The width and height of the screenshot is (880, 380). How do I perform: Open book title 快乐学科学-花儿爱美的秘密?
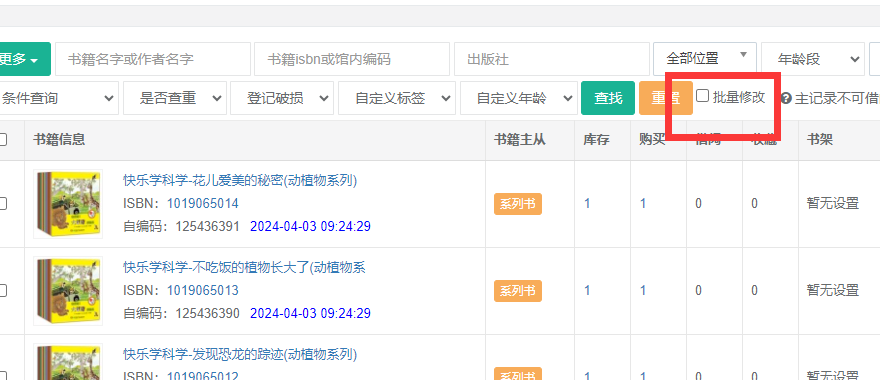click(240, 180)
